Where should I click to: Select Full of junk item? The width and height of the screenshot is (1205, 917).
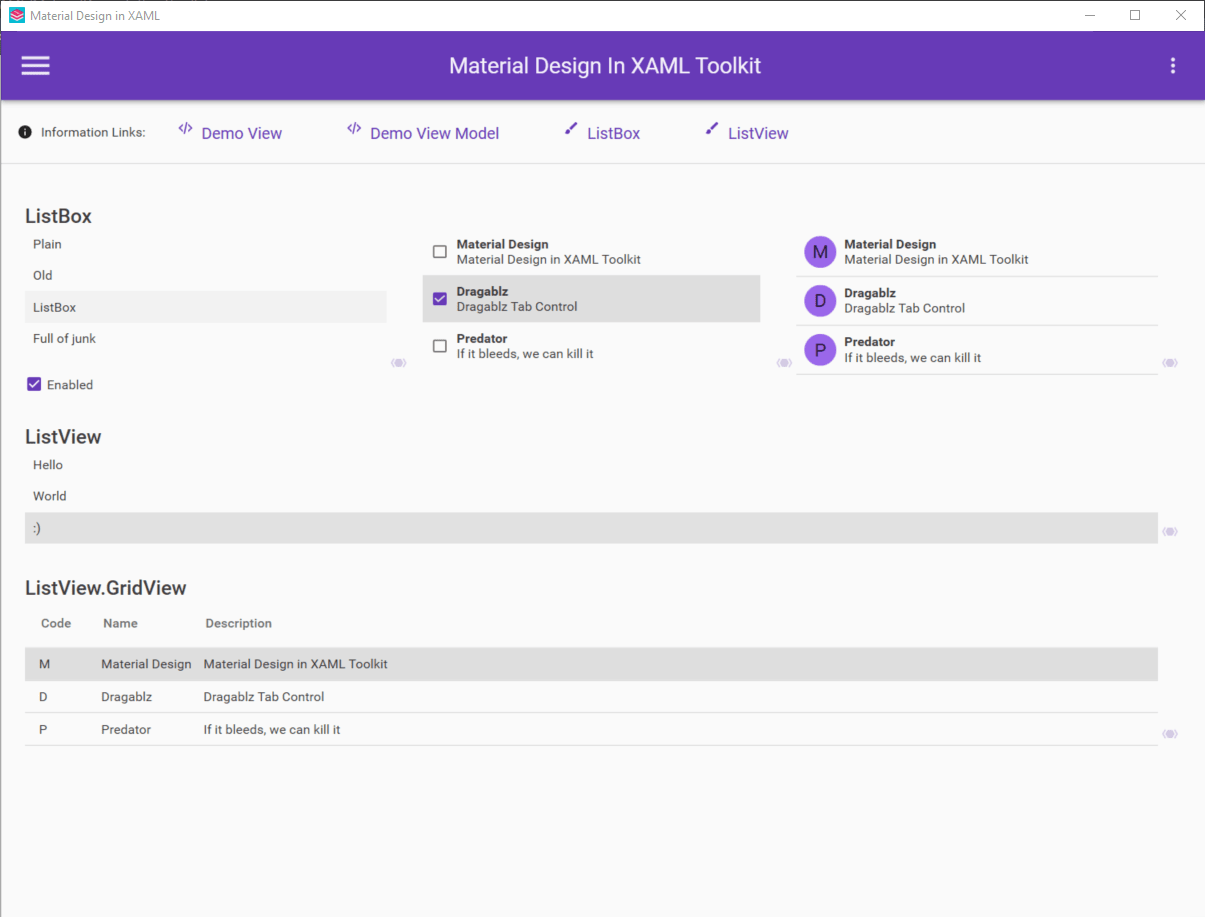pos(206,338)
